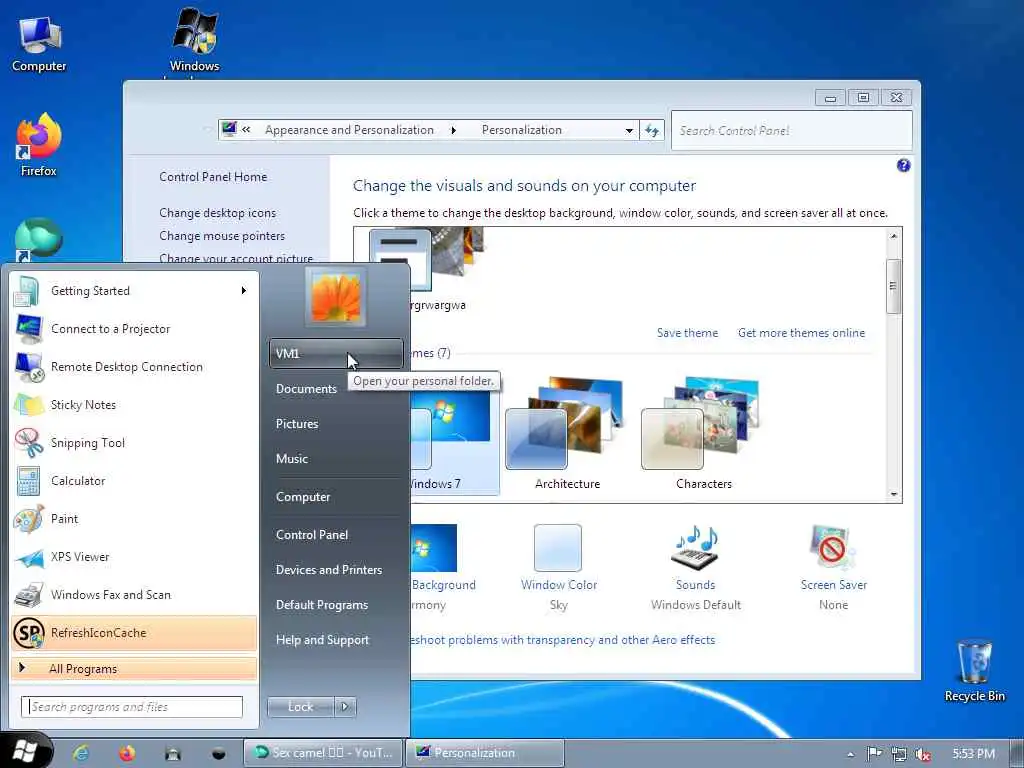
Task: Click the themes list scroll up arrow
Action: click(893, 235)
